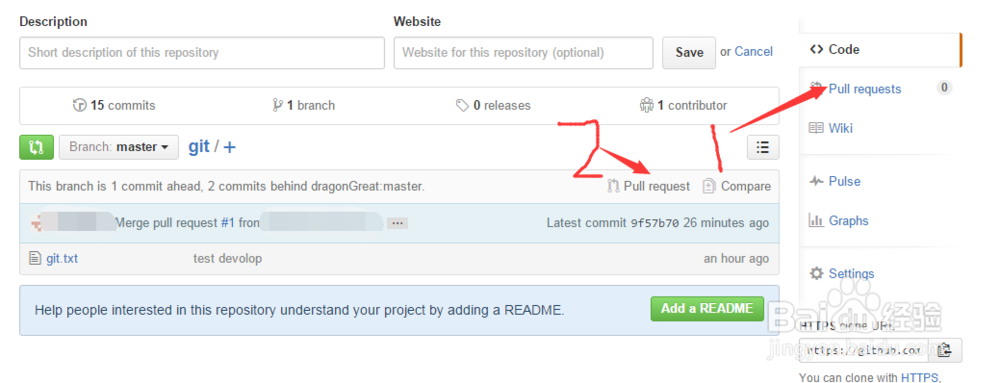The height and width of the screenshot is (383, 1000).
Task: Click the branch ahead/behind status text
Action: [x=226, y=187]
